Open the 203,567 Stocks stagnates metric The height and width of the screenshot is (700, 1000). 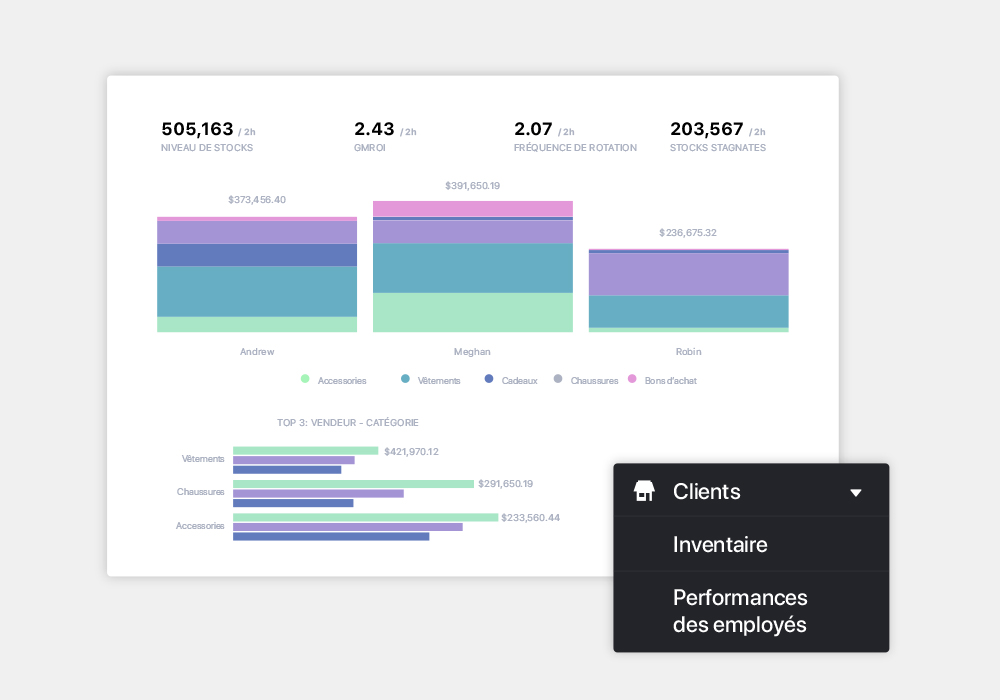(706, 129)
